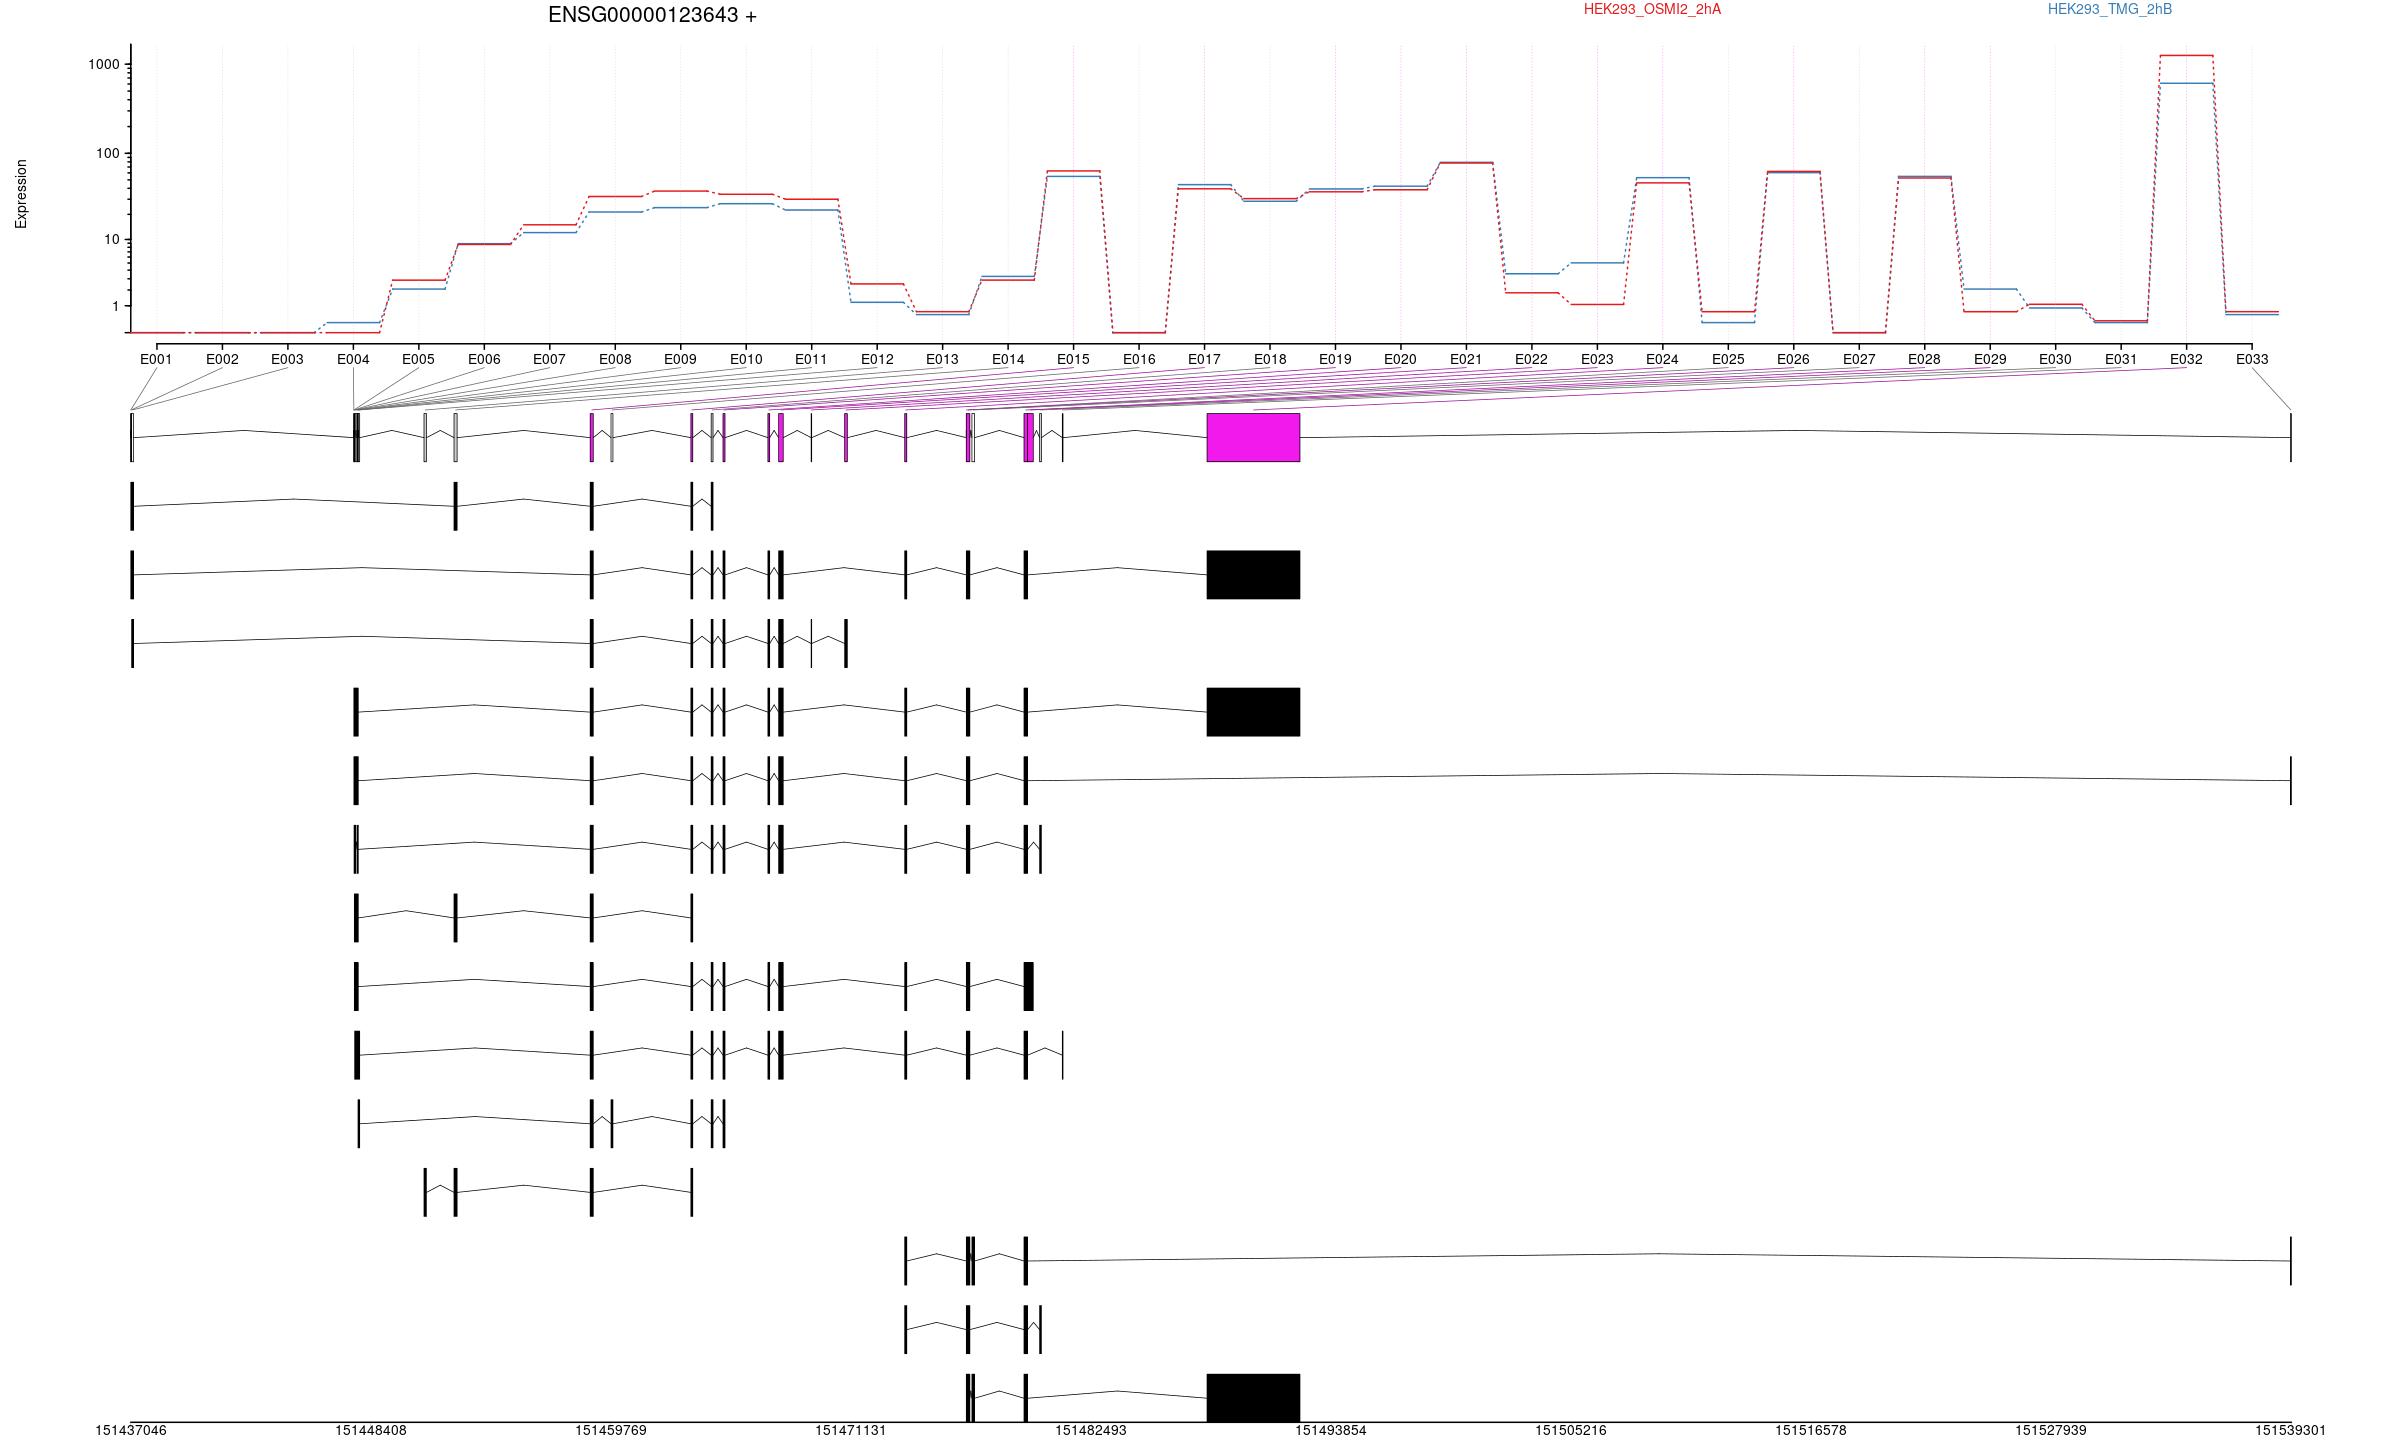2400x1450 pixels.
Task: Click genomic coordinate 151448408
Action: point(371,1431)
